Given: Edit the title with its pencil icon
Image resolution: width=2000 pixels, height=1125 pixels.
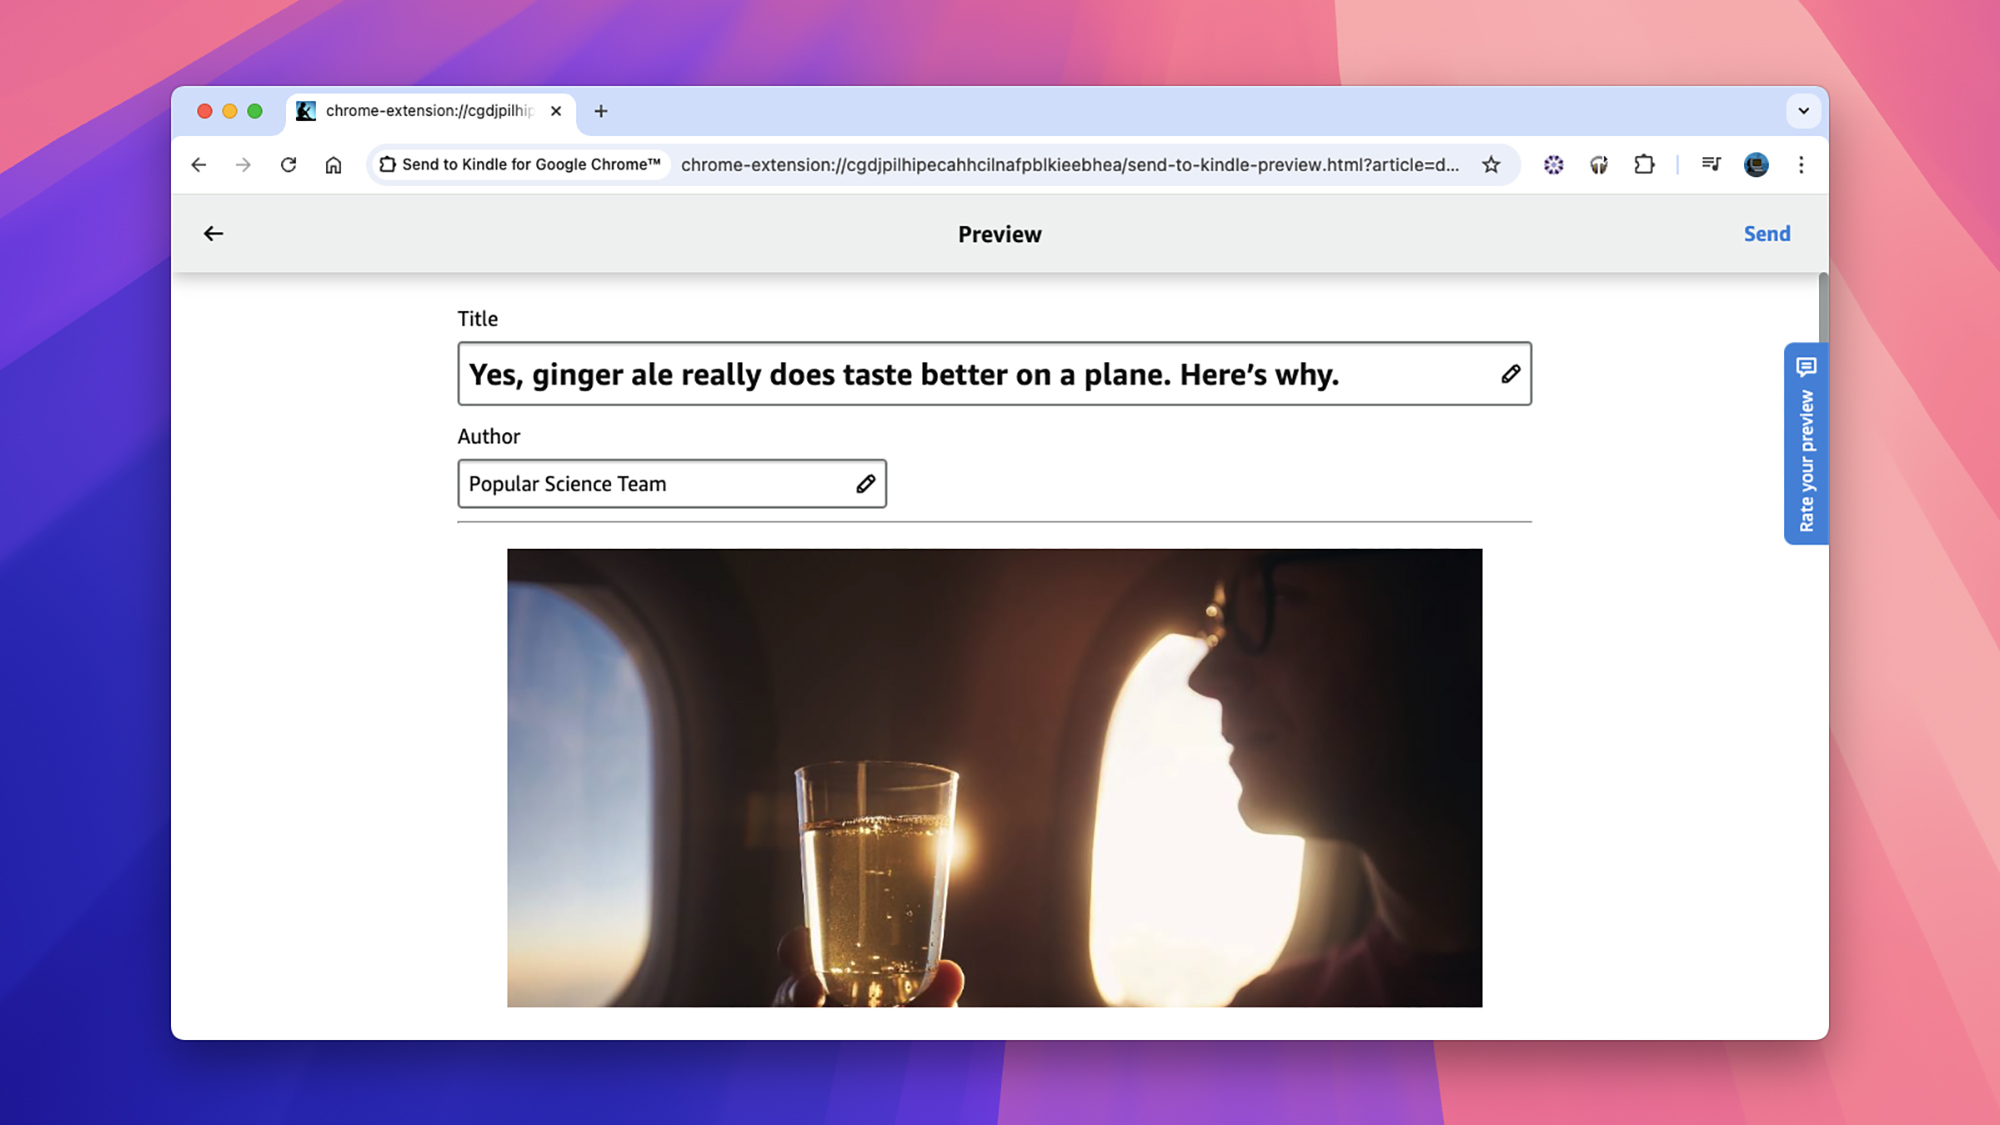Looking at the screenshot, I should pyautogui.click(x=1510, y=374).
